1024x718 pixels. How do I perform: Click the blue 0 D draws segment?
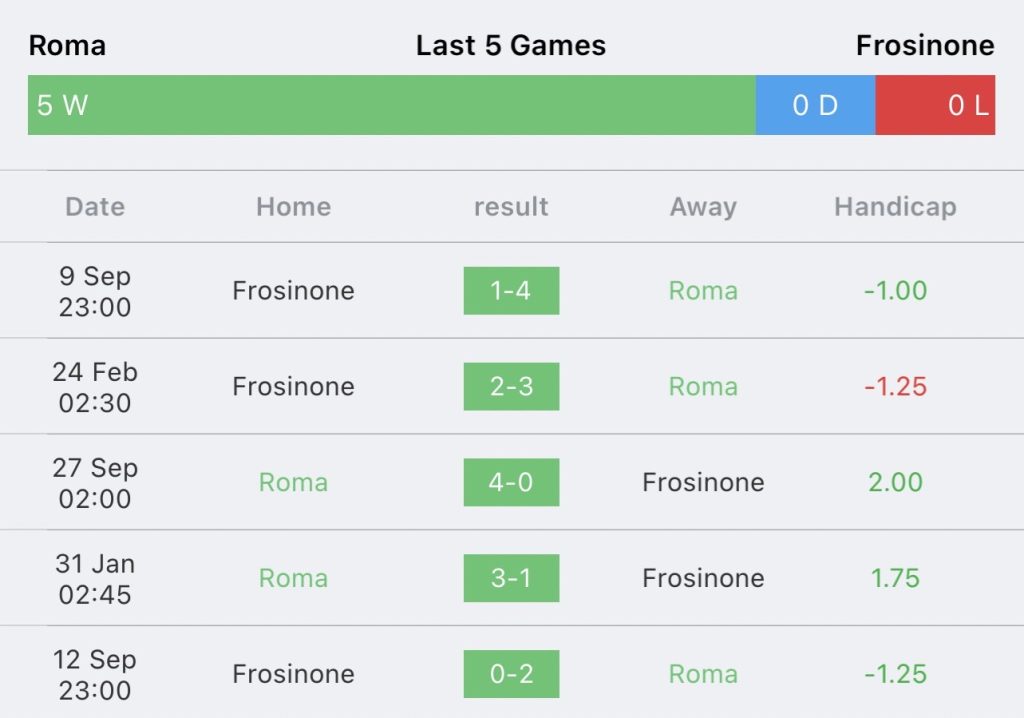coord(815,105)
